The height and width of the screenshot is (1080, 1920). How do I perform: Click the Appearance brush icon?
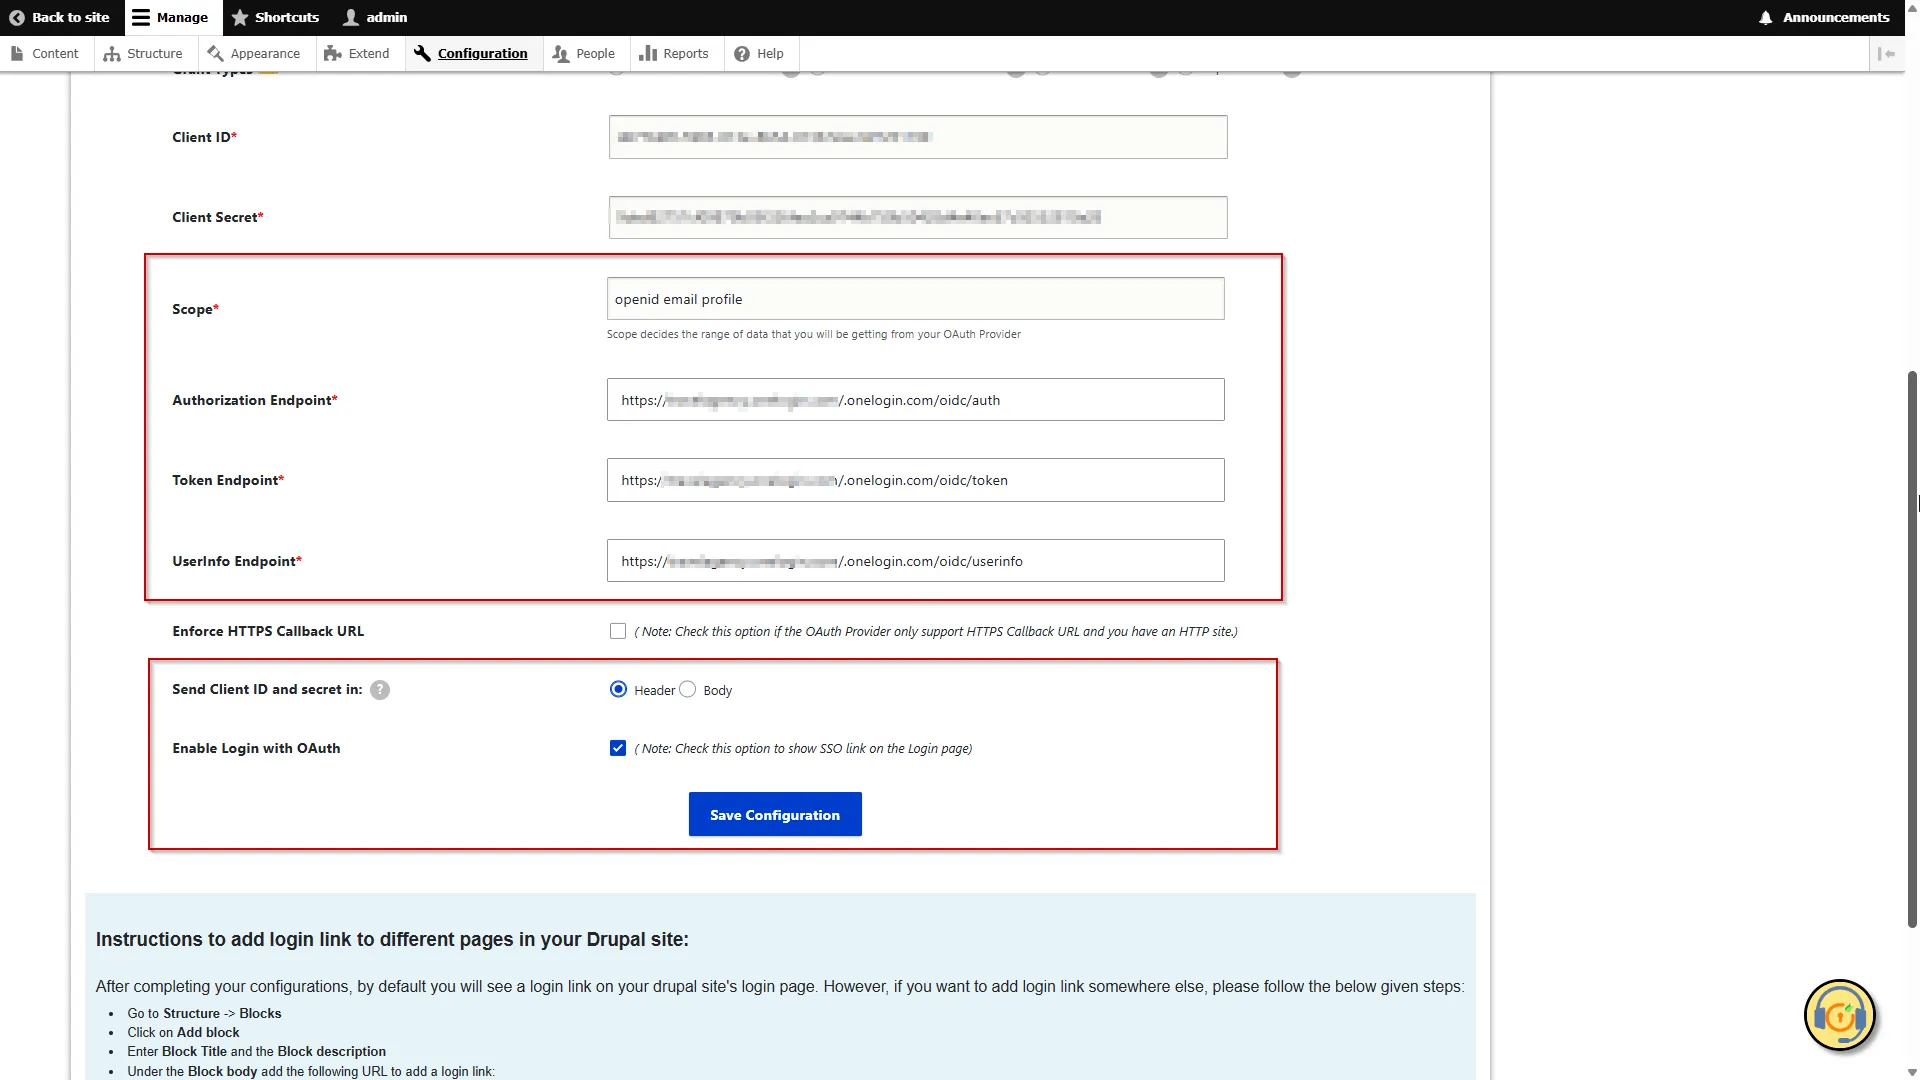[x=215, y=54]
